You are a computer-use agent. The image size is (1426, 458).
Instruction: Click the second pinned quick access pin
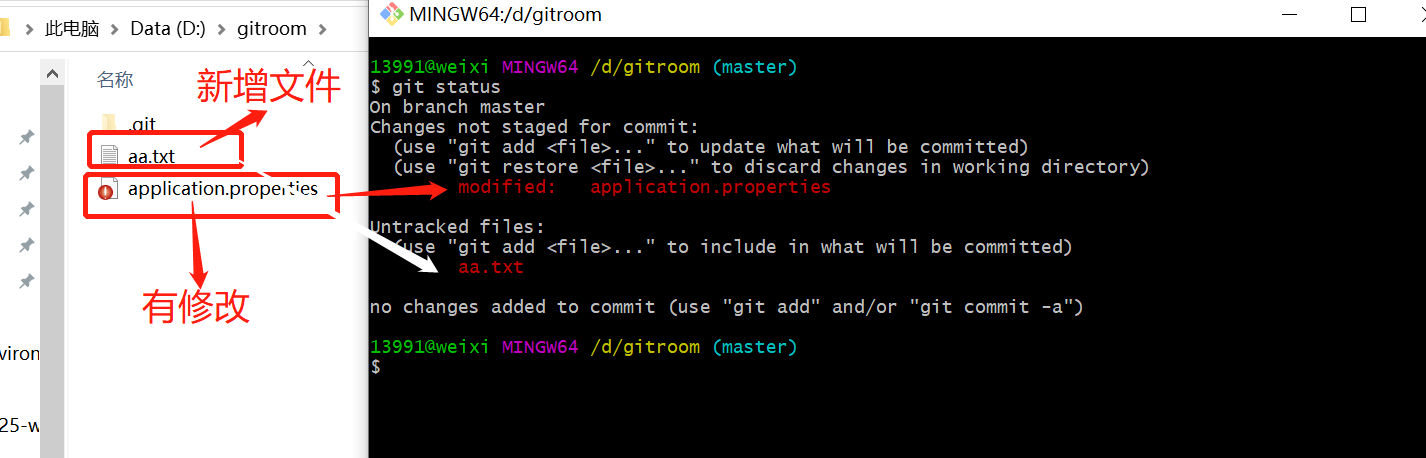point(27,173)
